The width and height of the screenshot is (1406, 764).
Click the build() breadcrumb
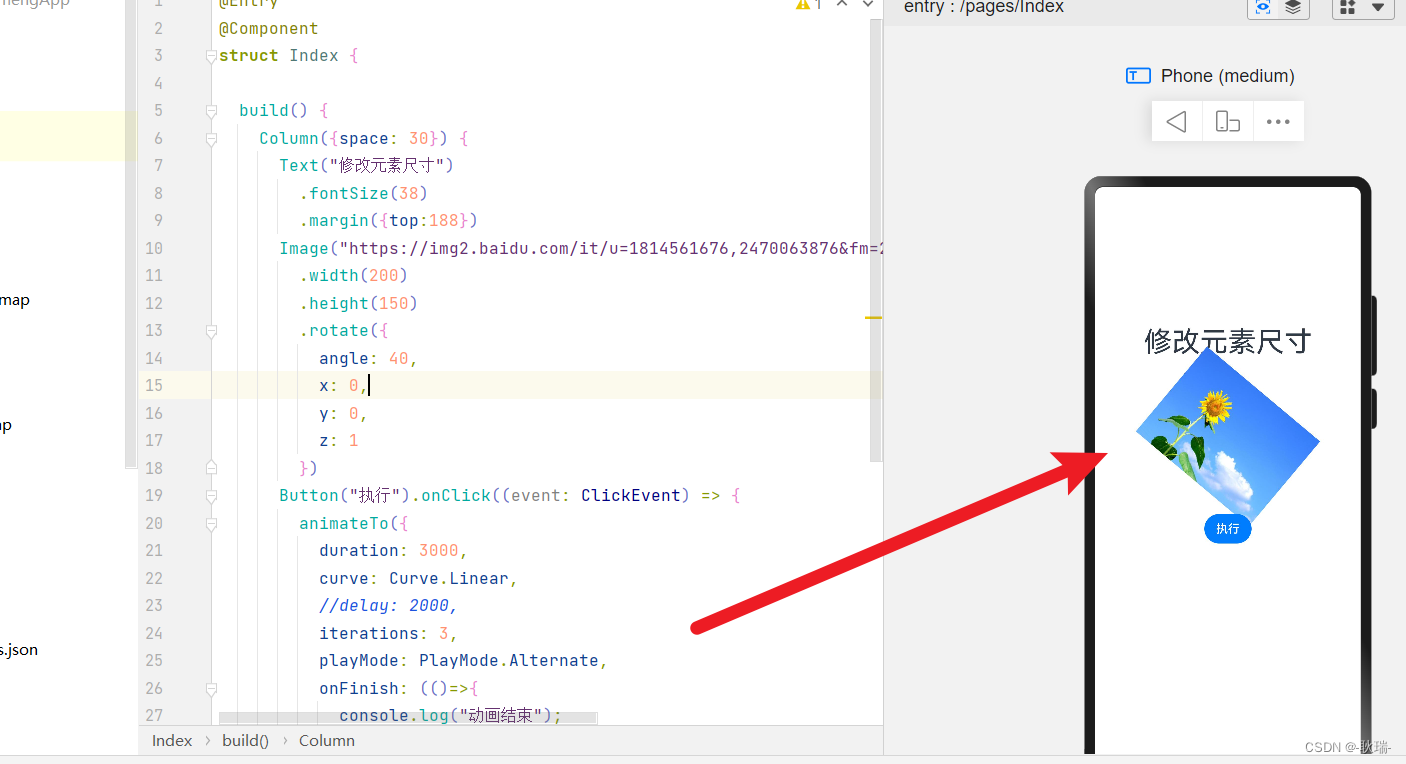coord(245,741)
